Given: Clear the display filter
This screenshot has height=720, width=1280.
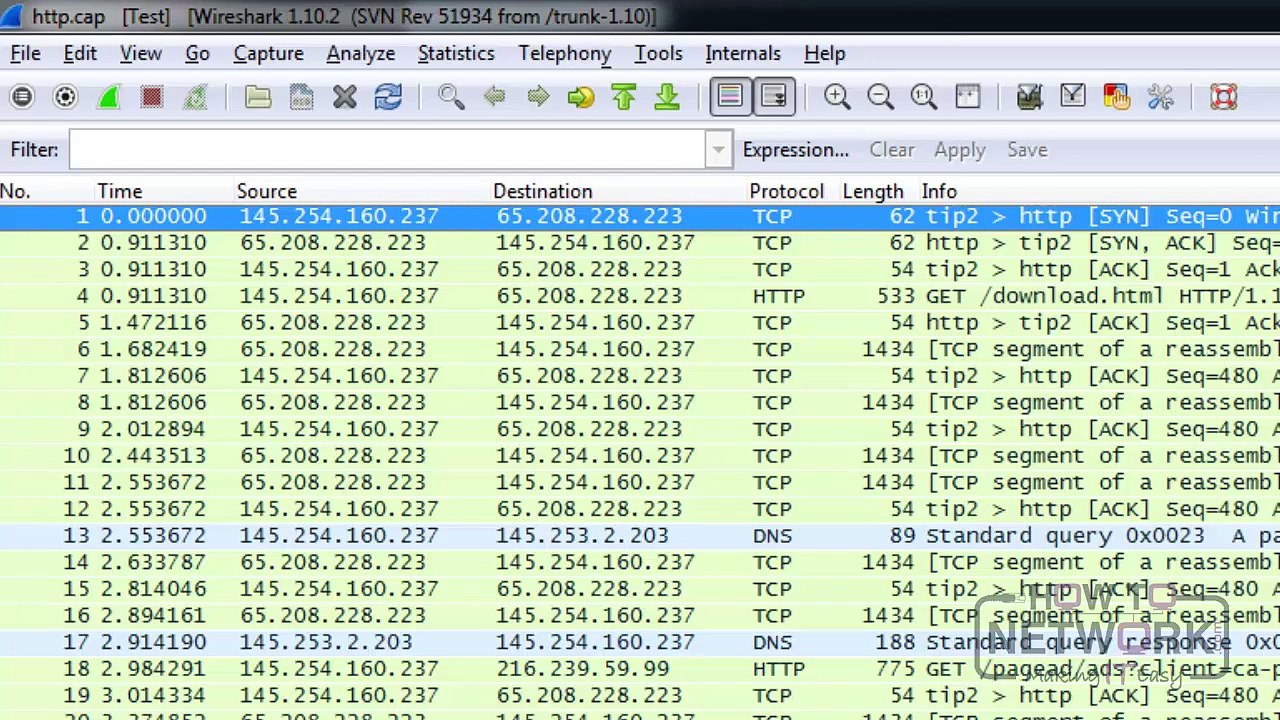Looking at the screenshot, I should [892, 150].
